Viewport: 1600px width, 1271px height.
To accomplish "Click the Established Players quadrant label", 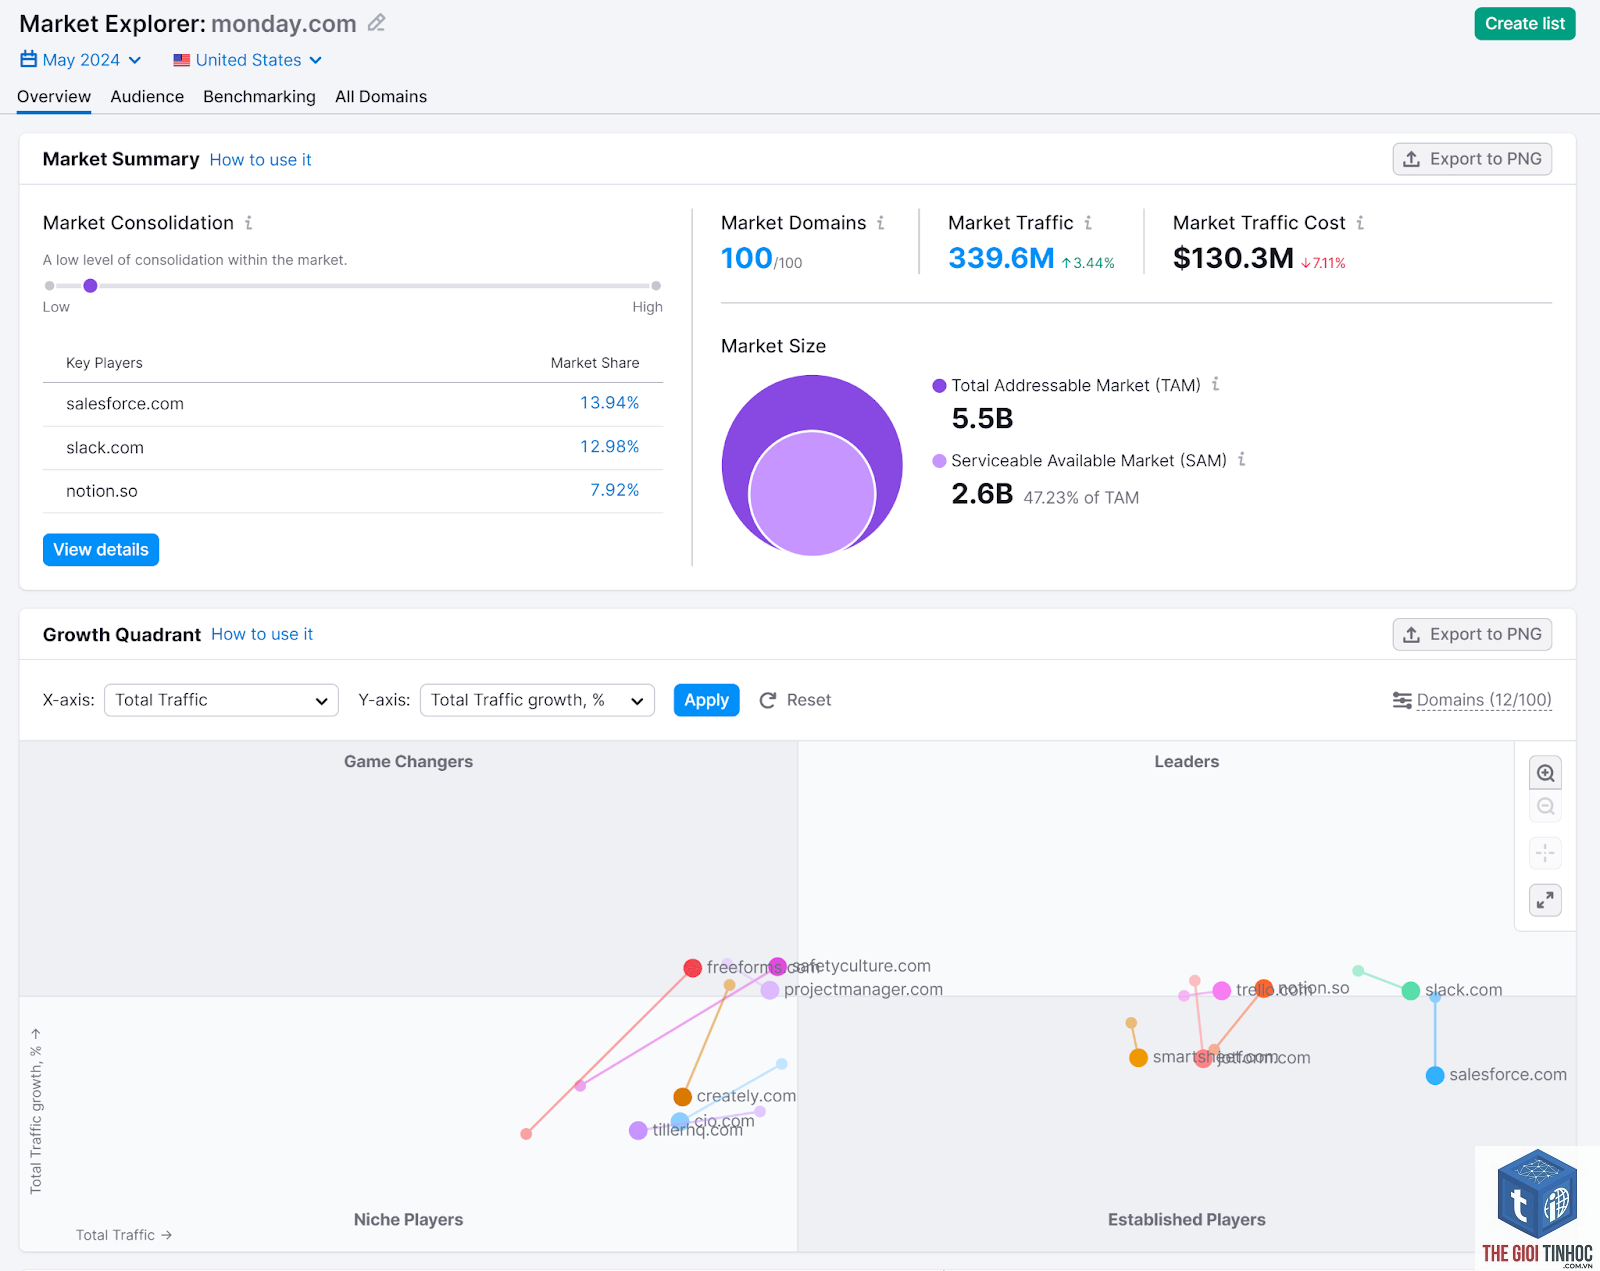I will click(x=1186, y=1220).
